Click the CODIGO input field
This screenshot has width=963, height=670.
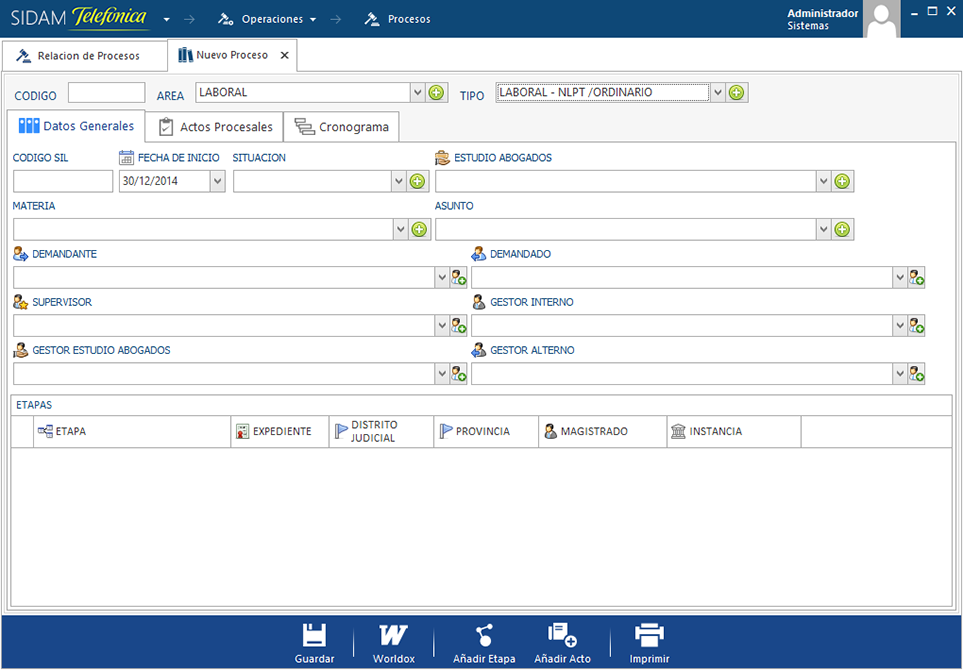(106, 93)
